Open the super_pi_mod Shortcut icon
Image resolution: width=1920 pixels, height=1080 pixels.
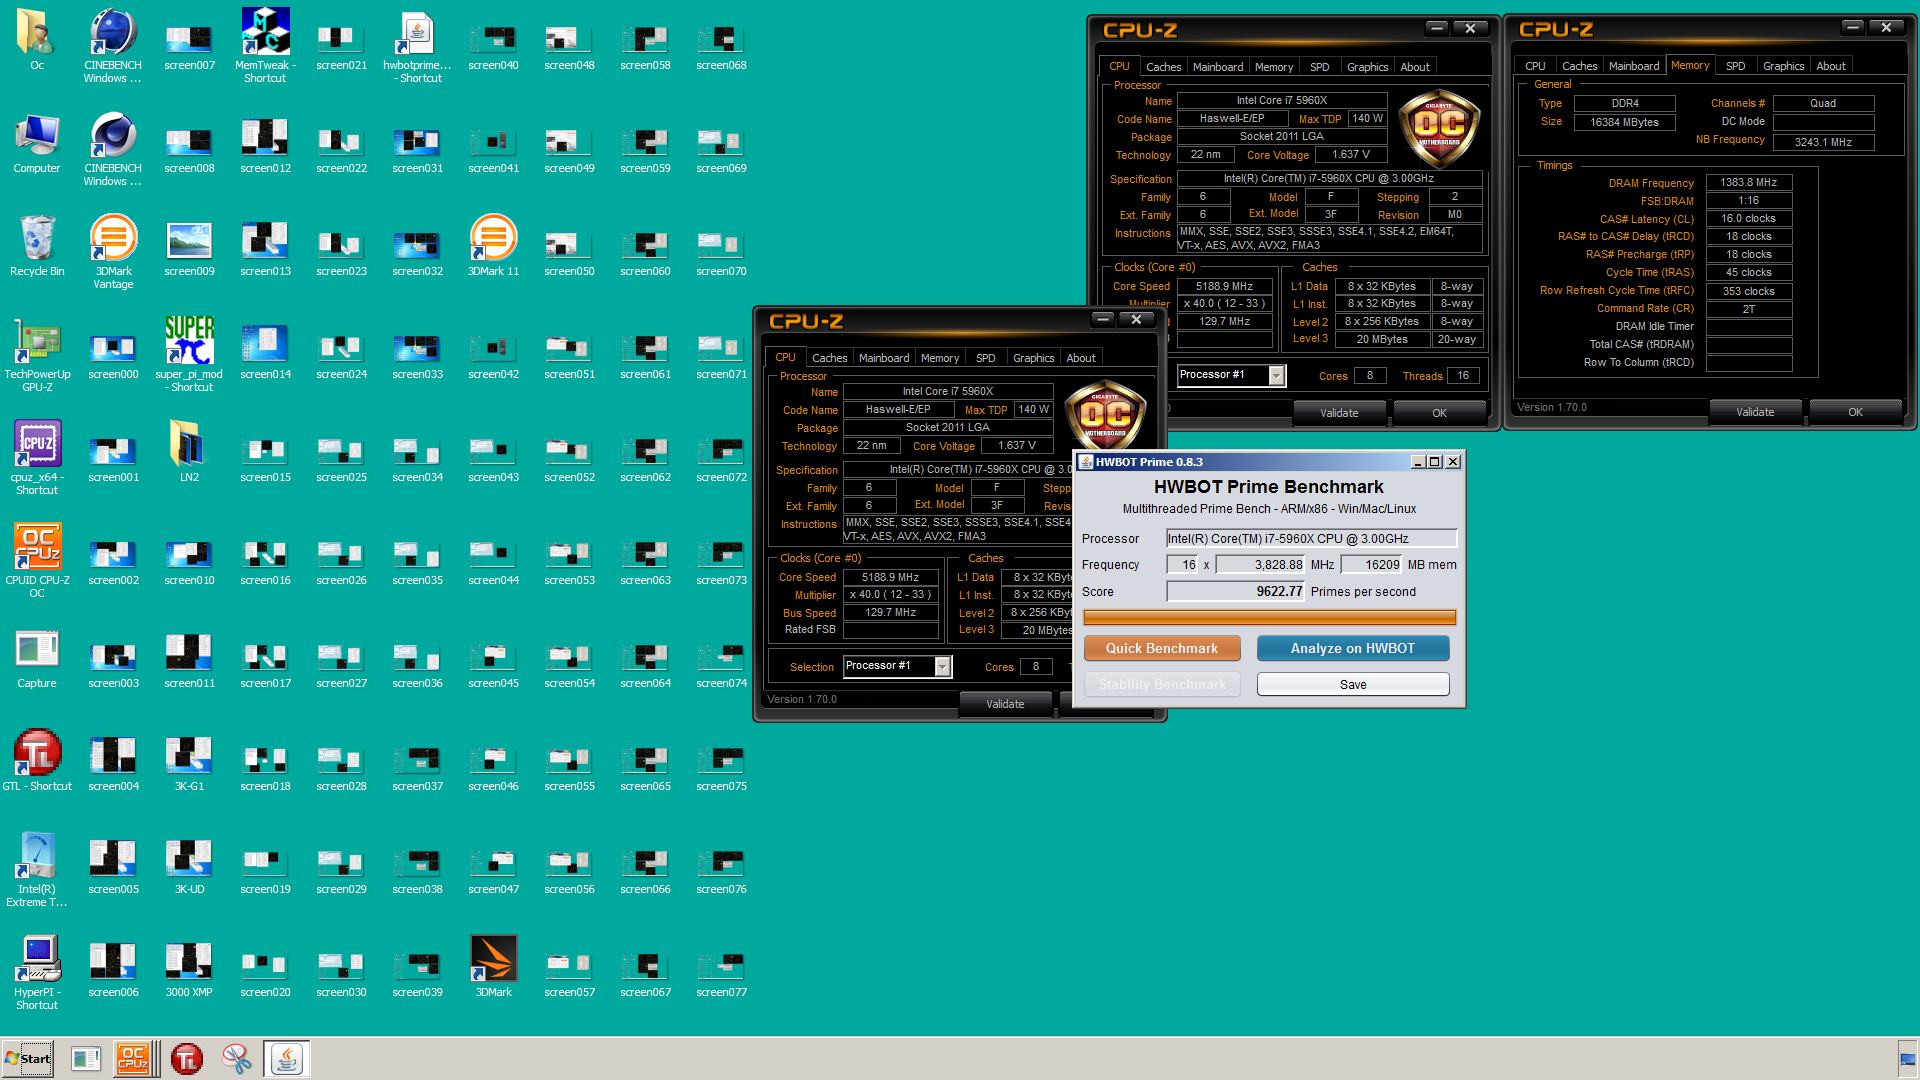pyautogui.click(x=189, y=354)
